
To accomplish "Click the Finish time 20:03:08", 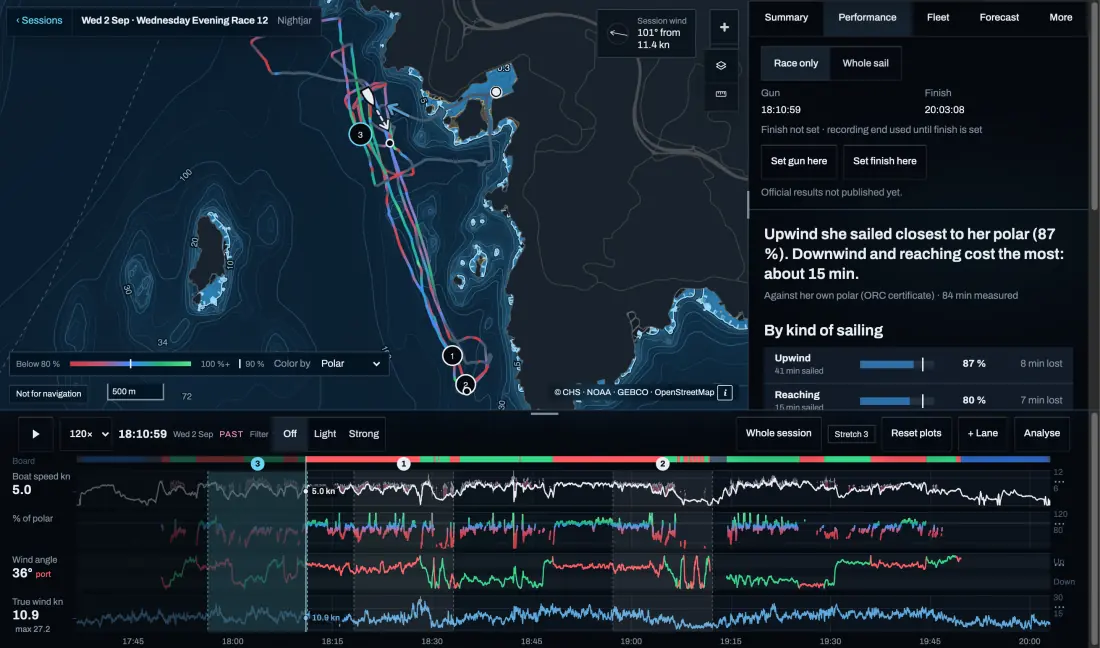I will (944, 110).
